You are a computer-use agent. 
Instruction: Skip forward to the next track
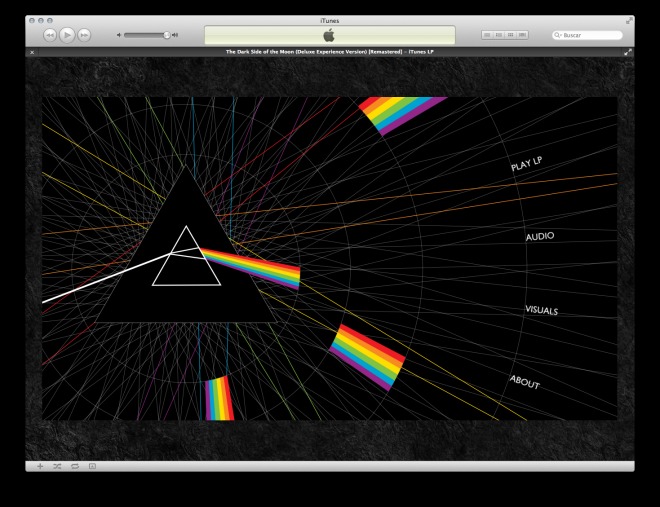84,35
